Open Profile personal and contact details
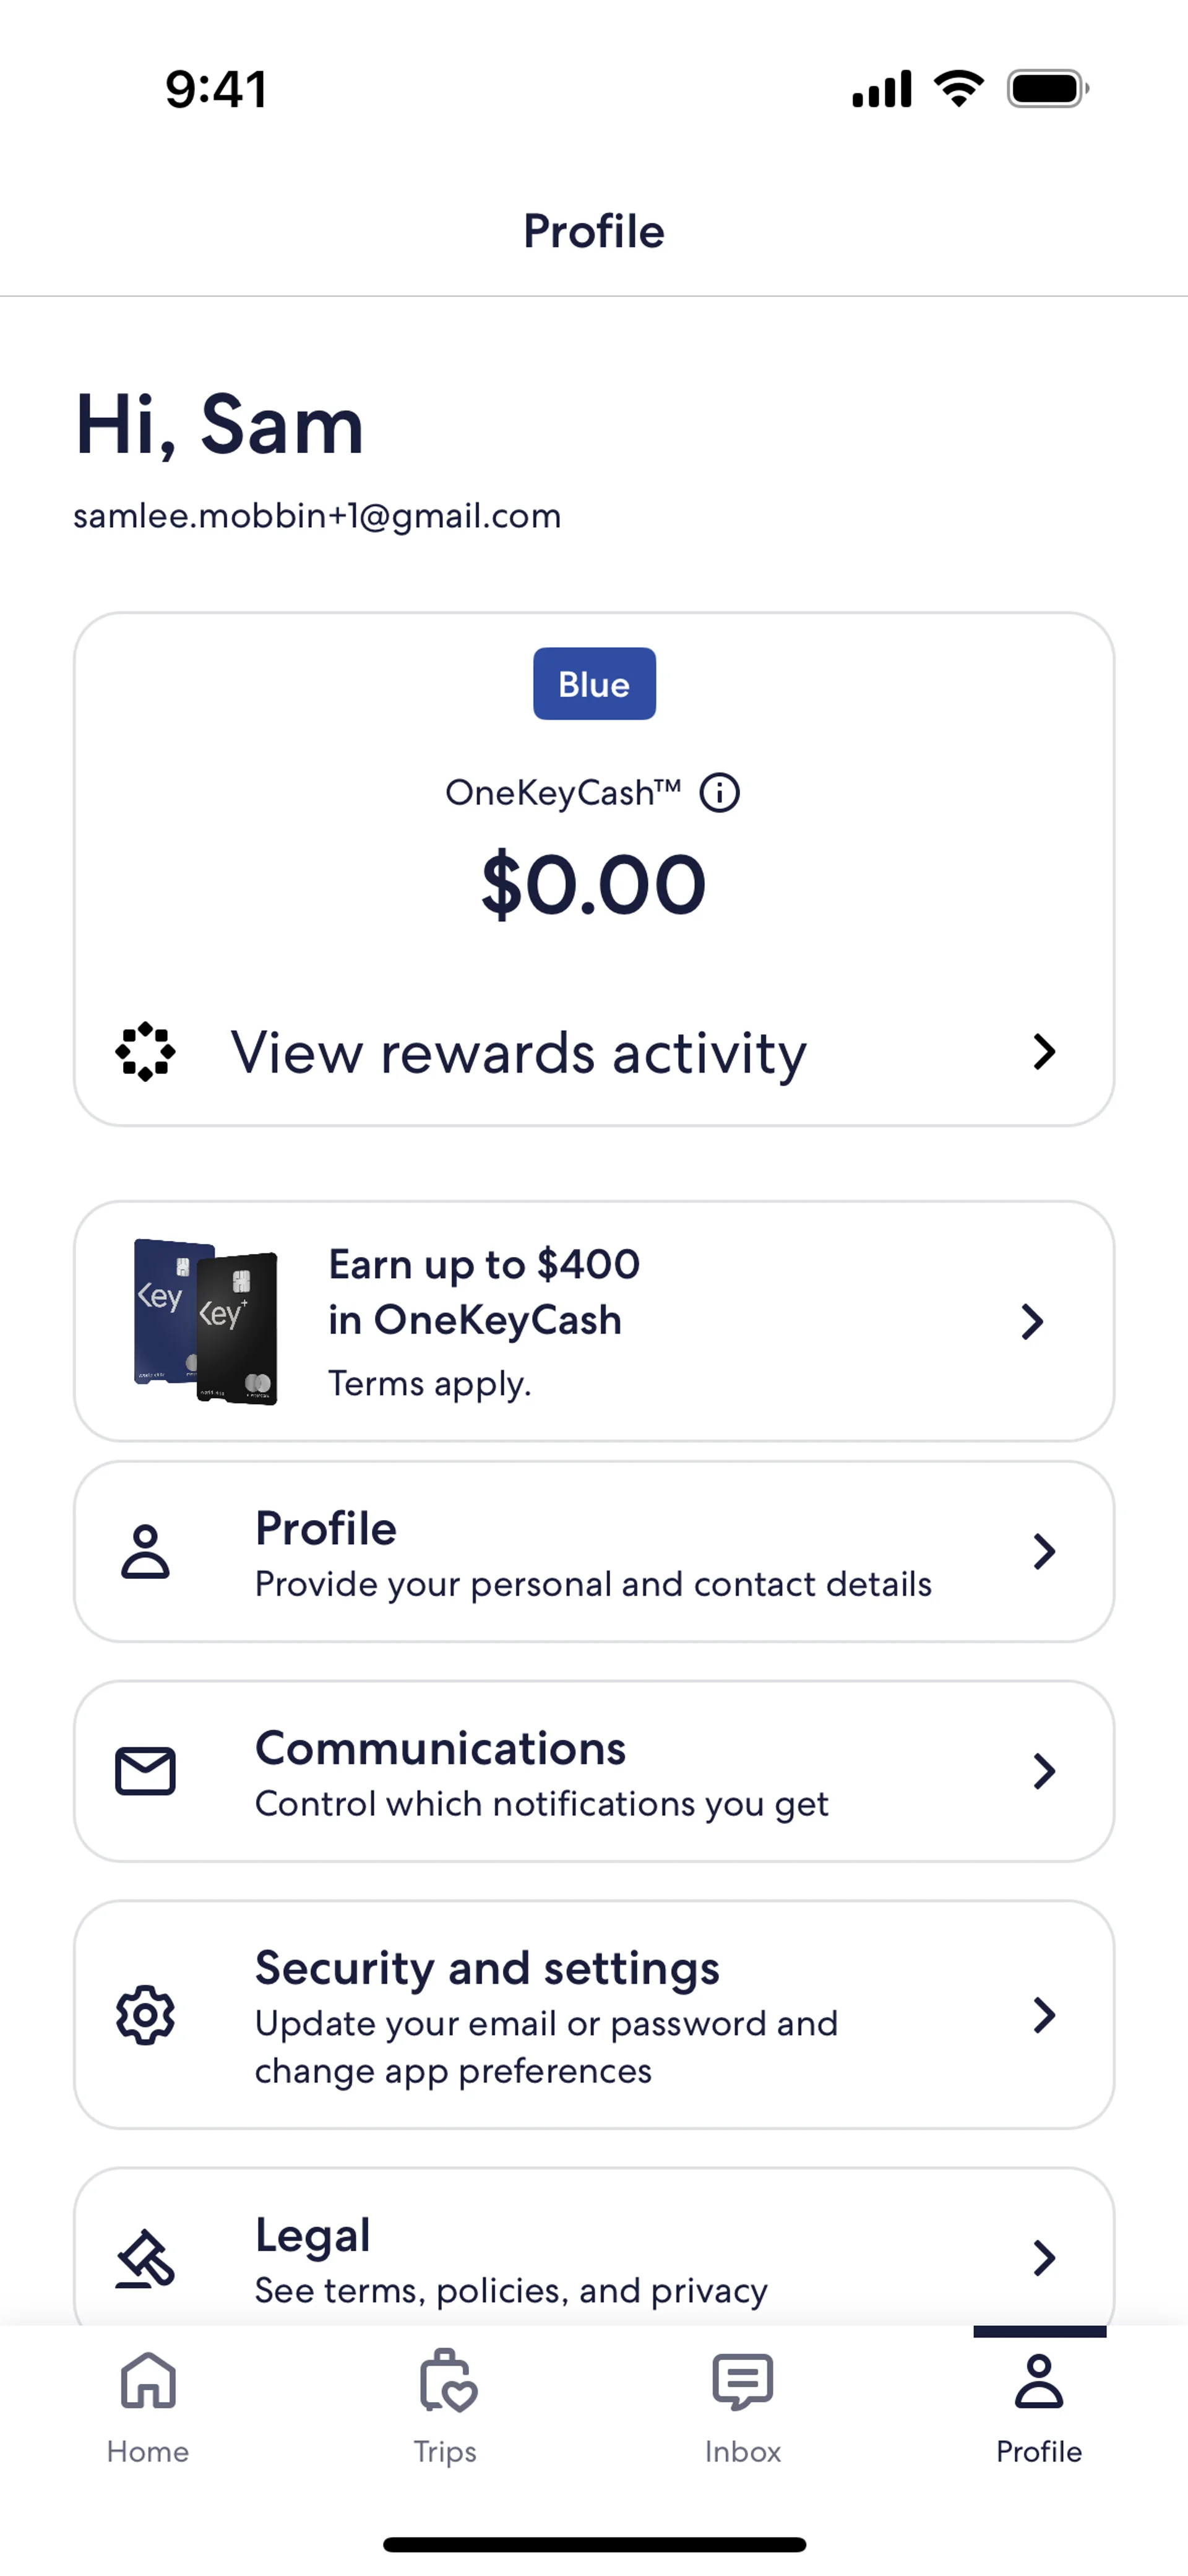Viewport: 1188px width, 2576px height. [x=592, y=1553]
